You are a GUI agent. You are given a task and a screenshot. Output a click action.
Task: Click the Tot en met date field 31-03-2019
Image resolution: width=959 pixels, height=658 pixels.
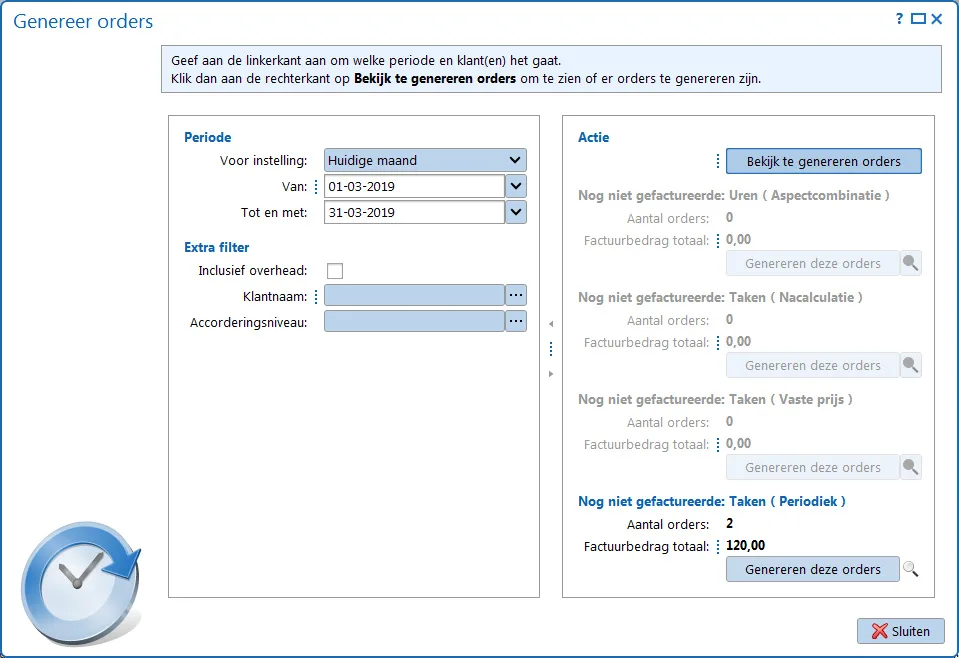point(414,212)
